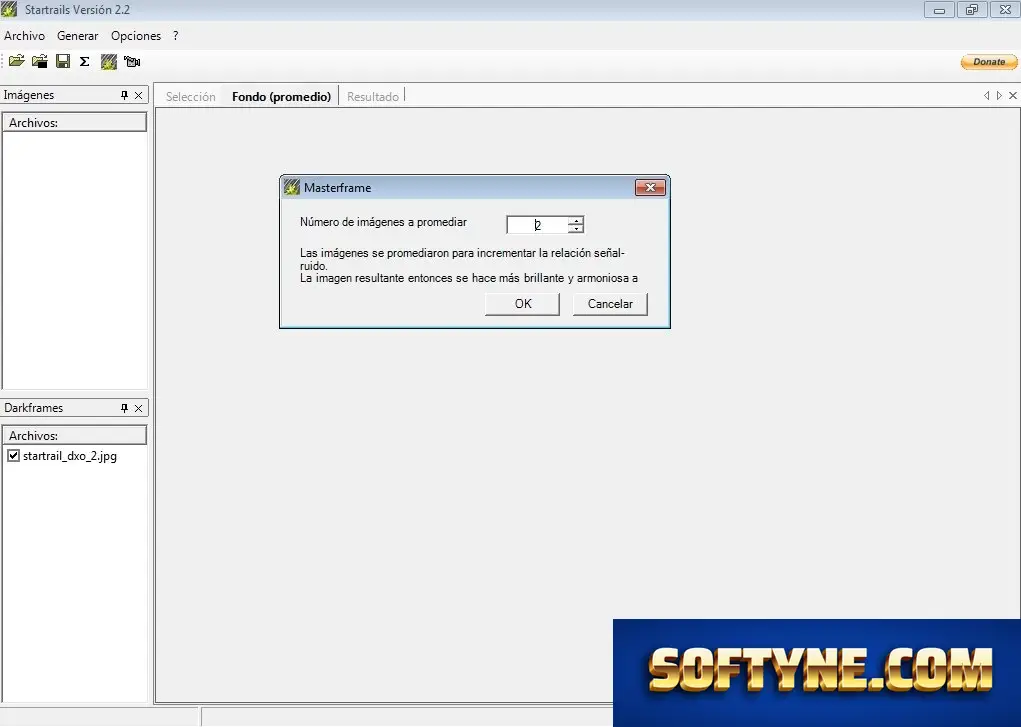Click the number of images input field
Image resolution: width=1021 pixels, height=727 pixels.
[x=538, y=225]
